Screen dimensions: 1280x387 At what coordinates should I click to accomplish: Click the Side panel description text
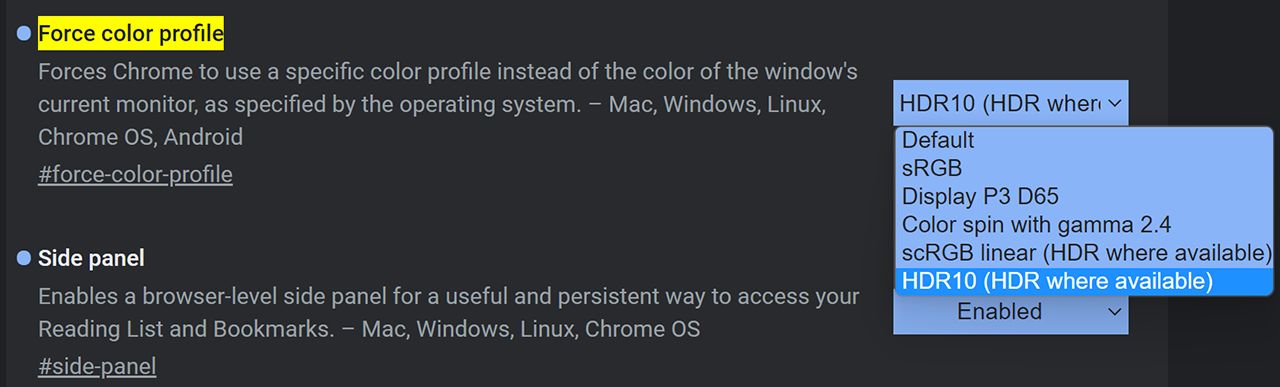(x=449, y=313)
